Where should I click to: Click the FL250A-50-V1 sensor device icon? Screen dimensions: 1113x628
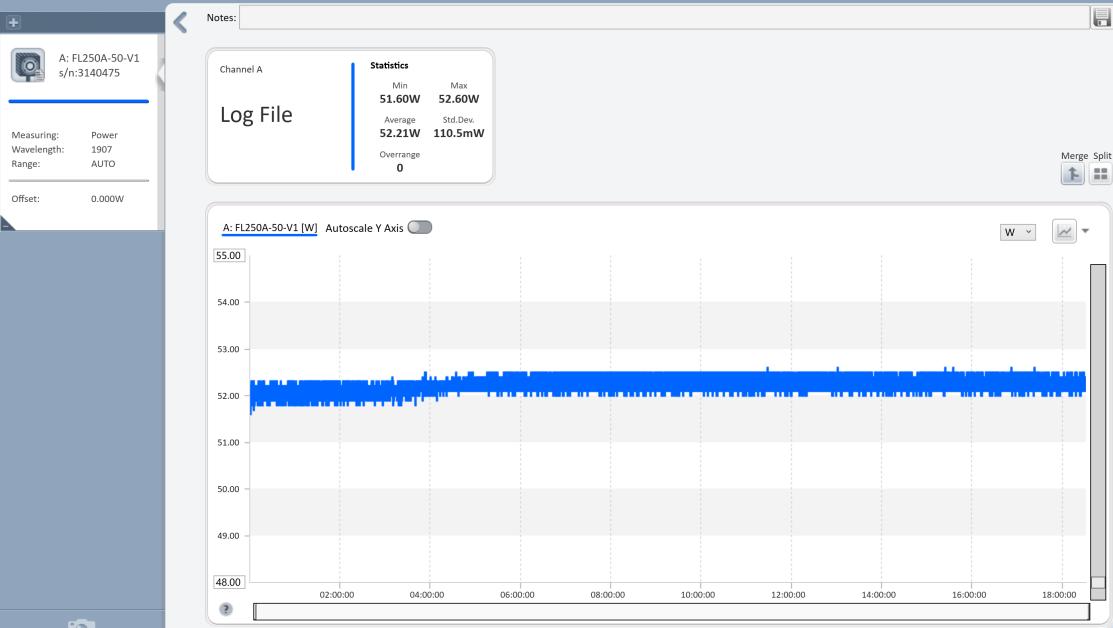pyautogui.click(x=28, y=65)
